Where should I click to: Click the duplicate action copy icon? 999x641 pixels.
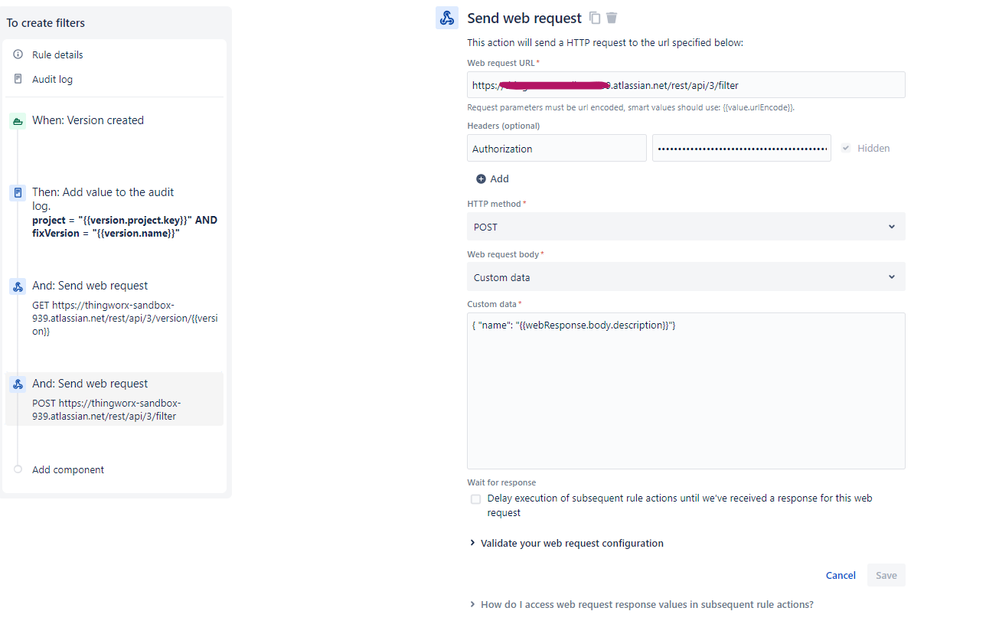pyautogui.click(x=595, y=18)
